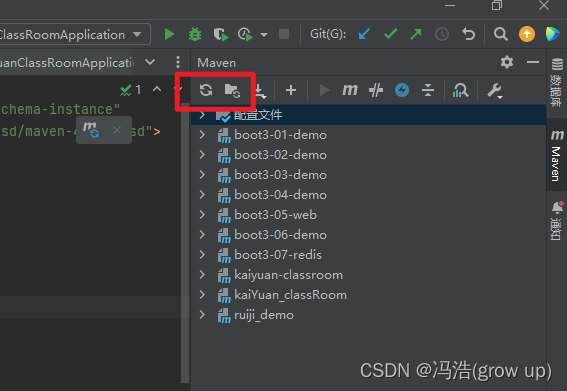The height and width of the screenshot is (391, 567).
Task: Click the Git(G): toolbar label
Action: tap(328, 34)
